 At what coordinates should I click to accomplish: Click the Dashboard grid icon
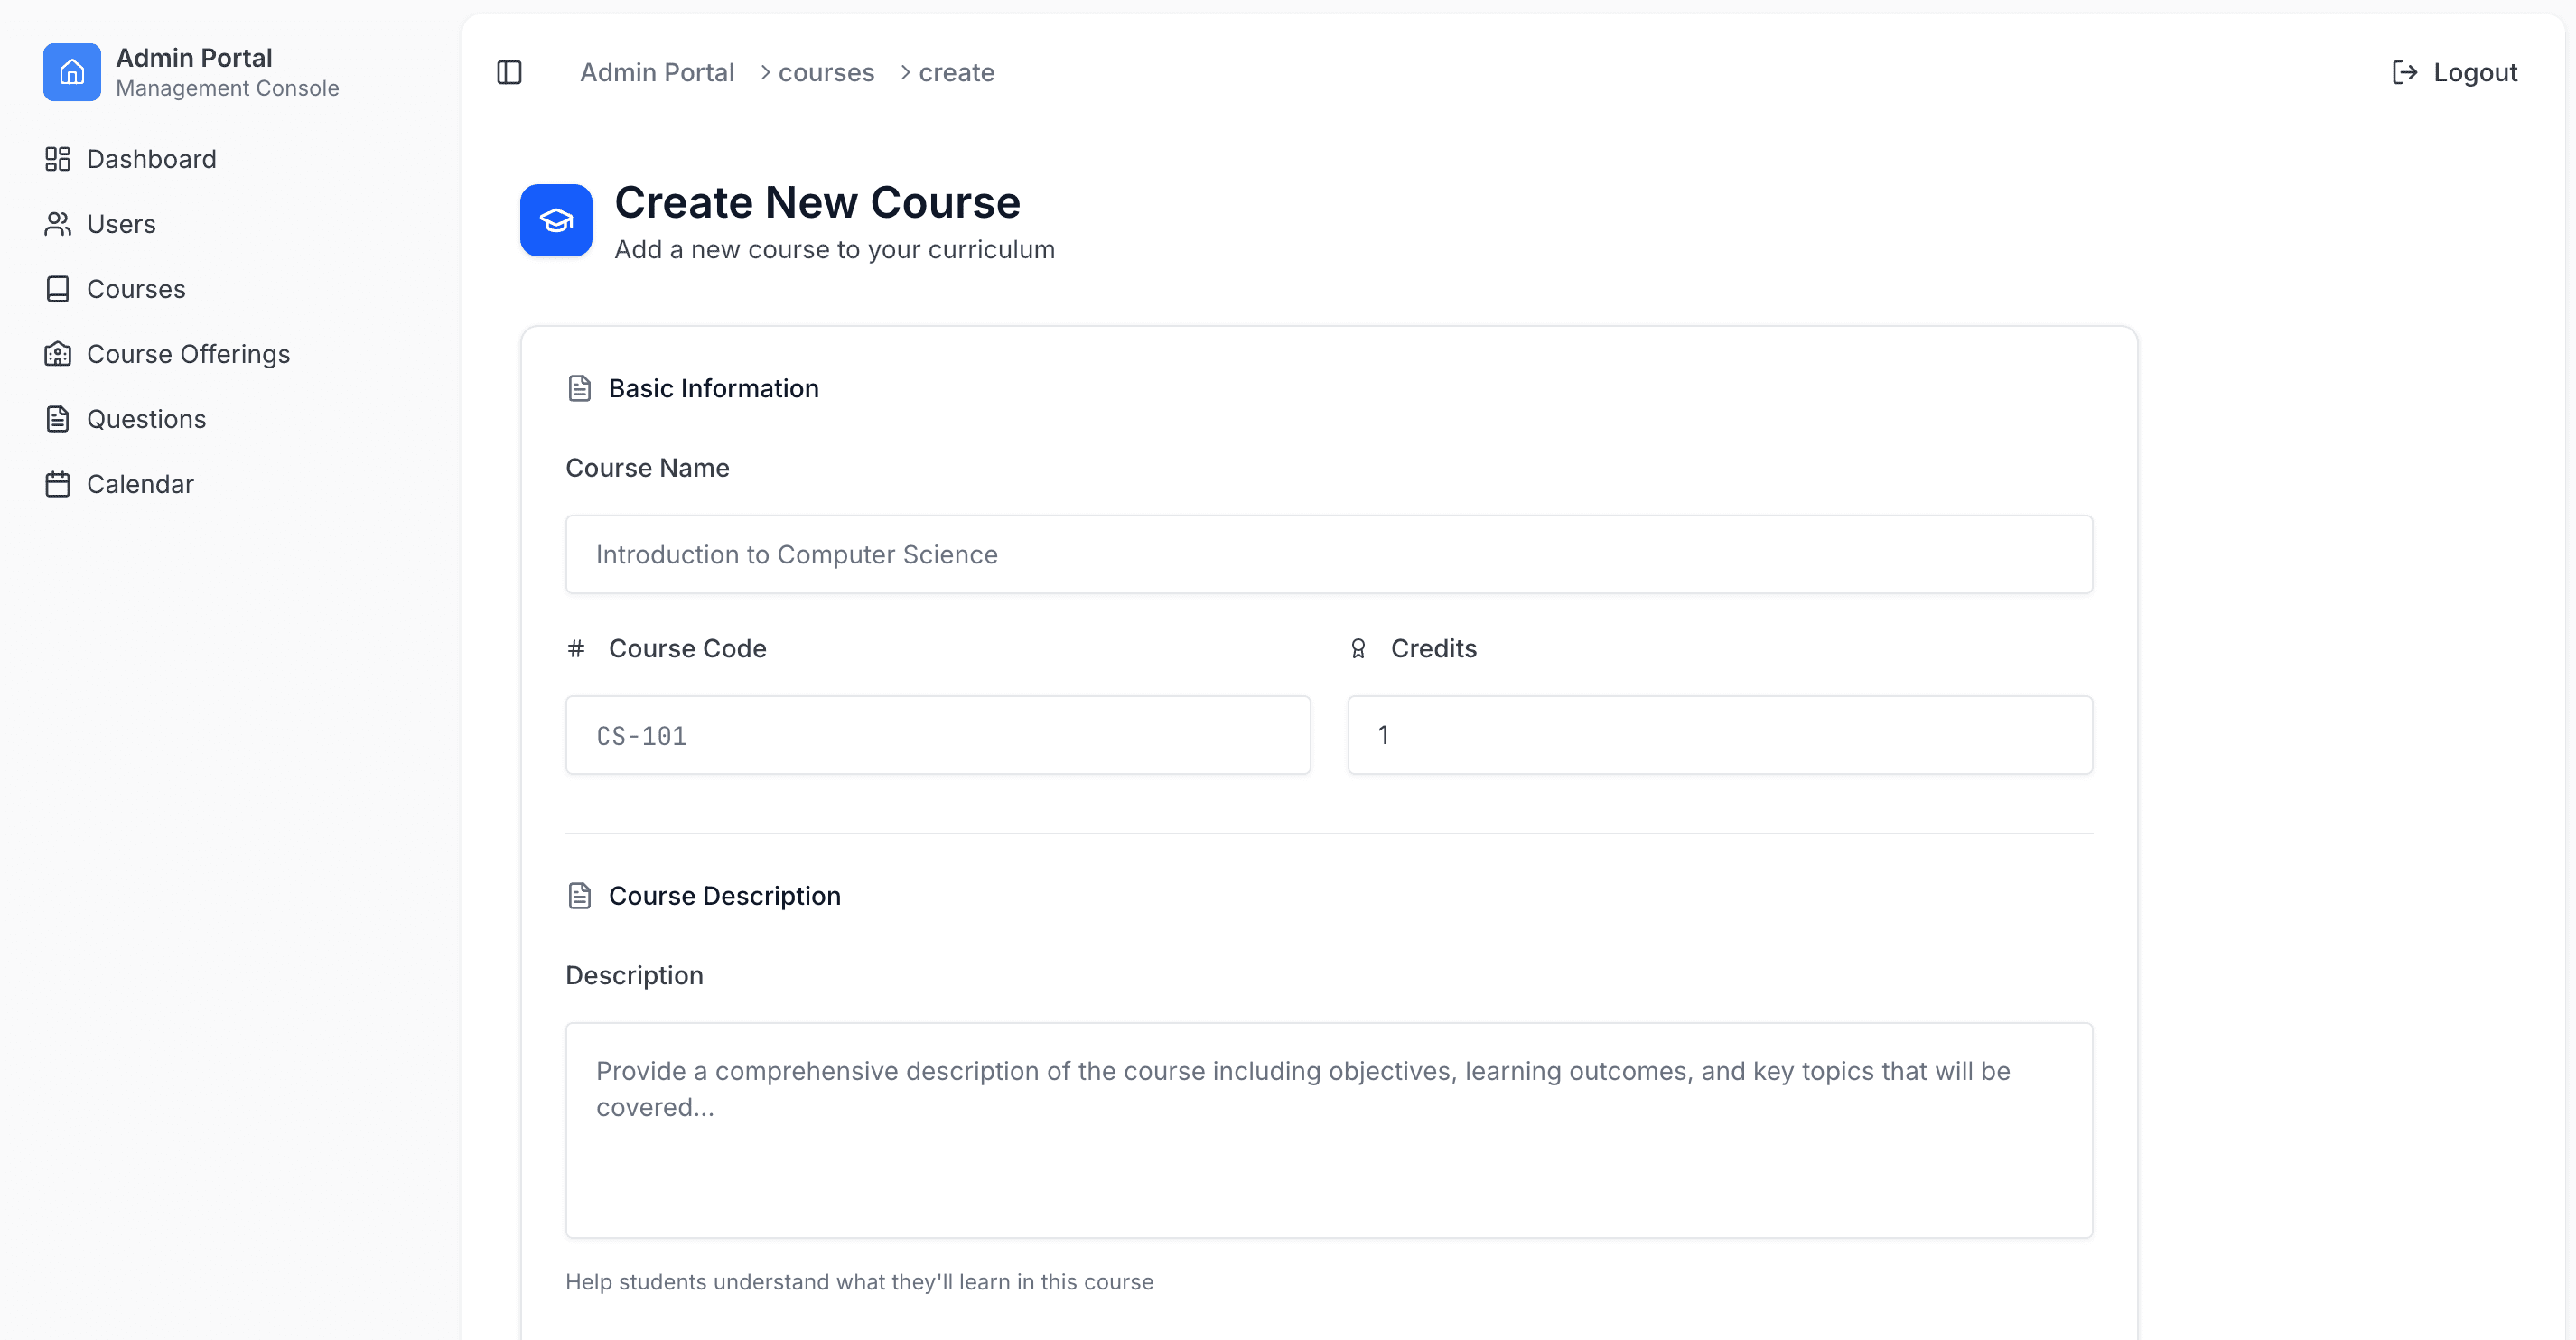pyautogui.click(x=58, y=159)
